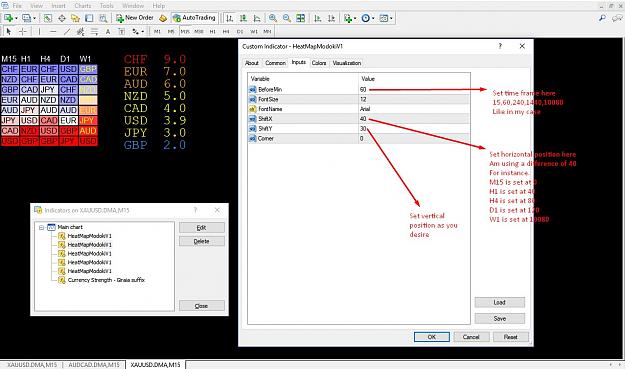625x369 pixels.
Task: Open the Indicators list toolbar icon
Action: pyautogui.click(x=348, y=18)
